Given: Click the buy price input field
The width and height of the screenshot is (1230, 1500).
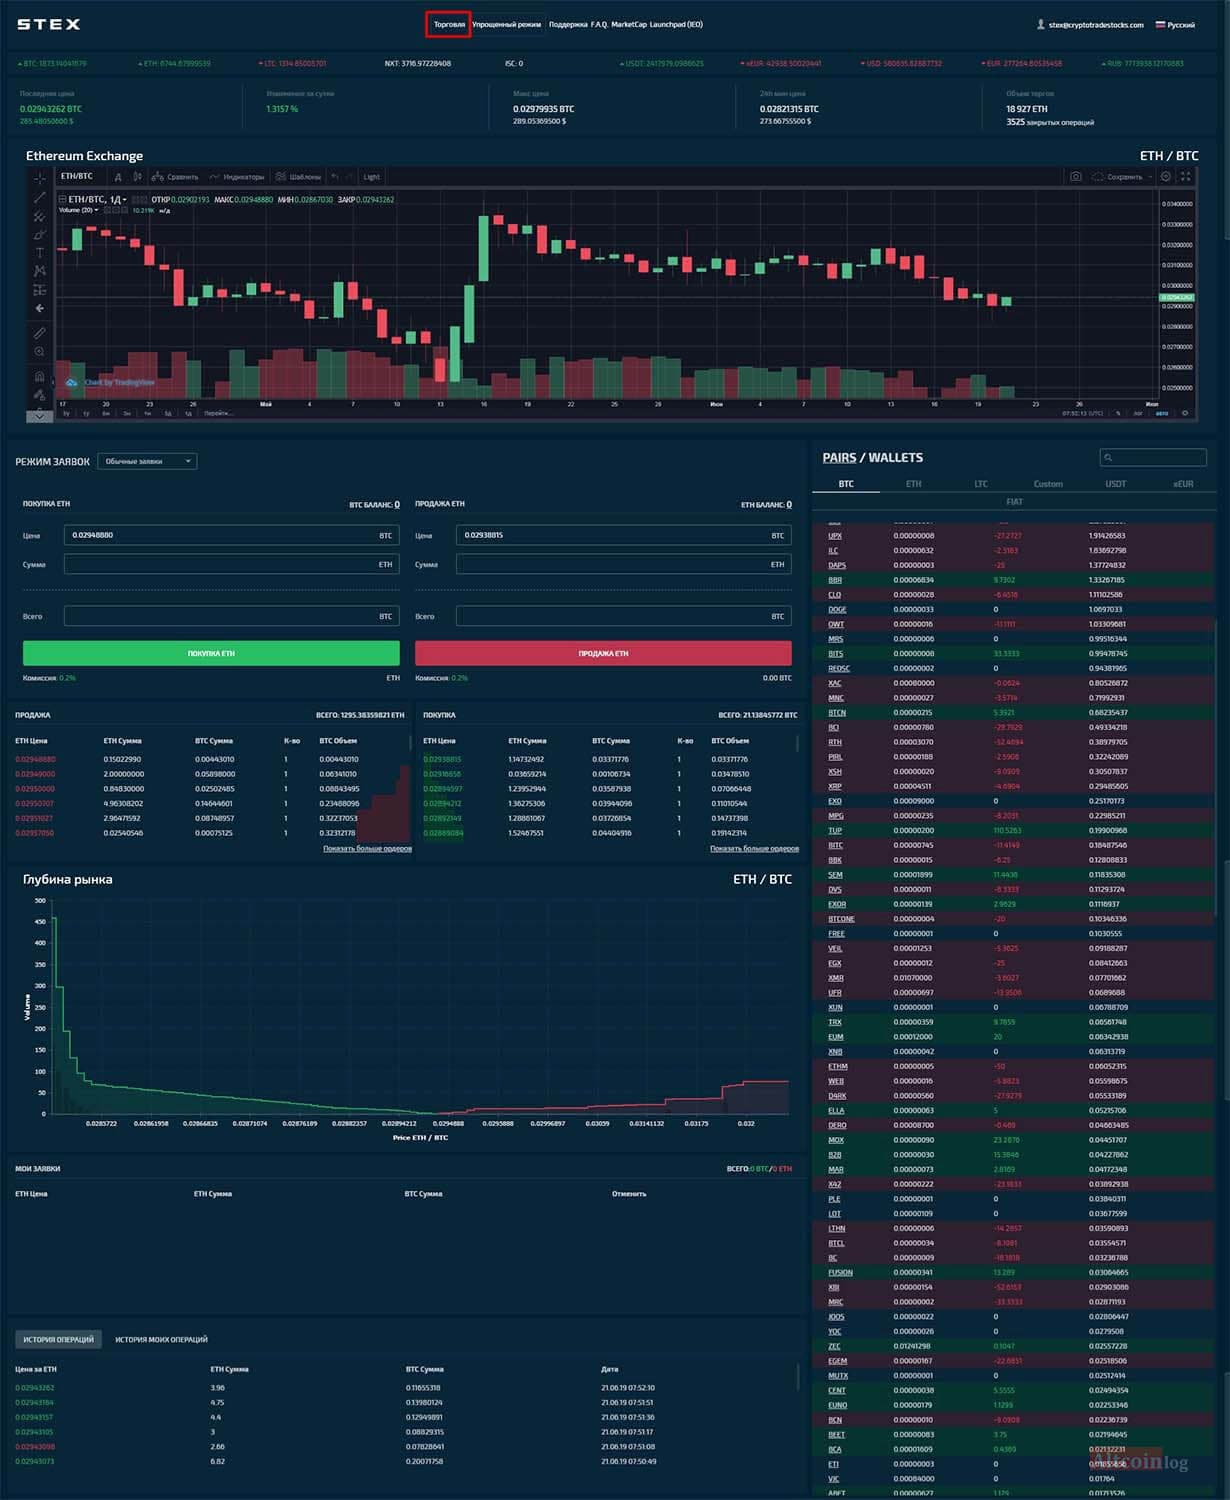Looking at the screenshot, I should coord(231,536).
